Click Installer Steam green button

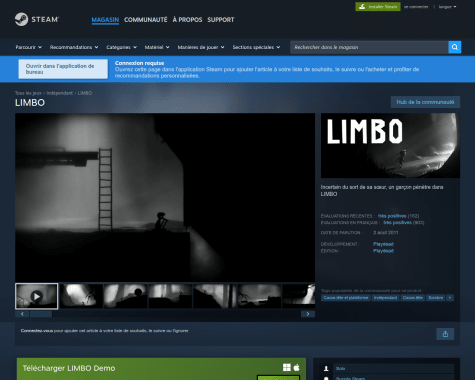coord(378,7)
